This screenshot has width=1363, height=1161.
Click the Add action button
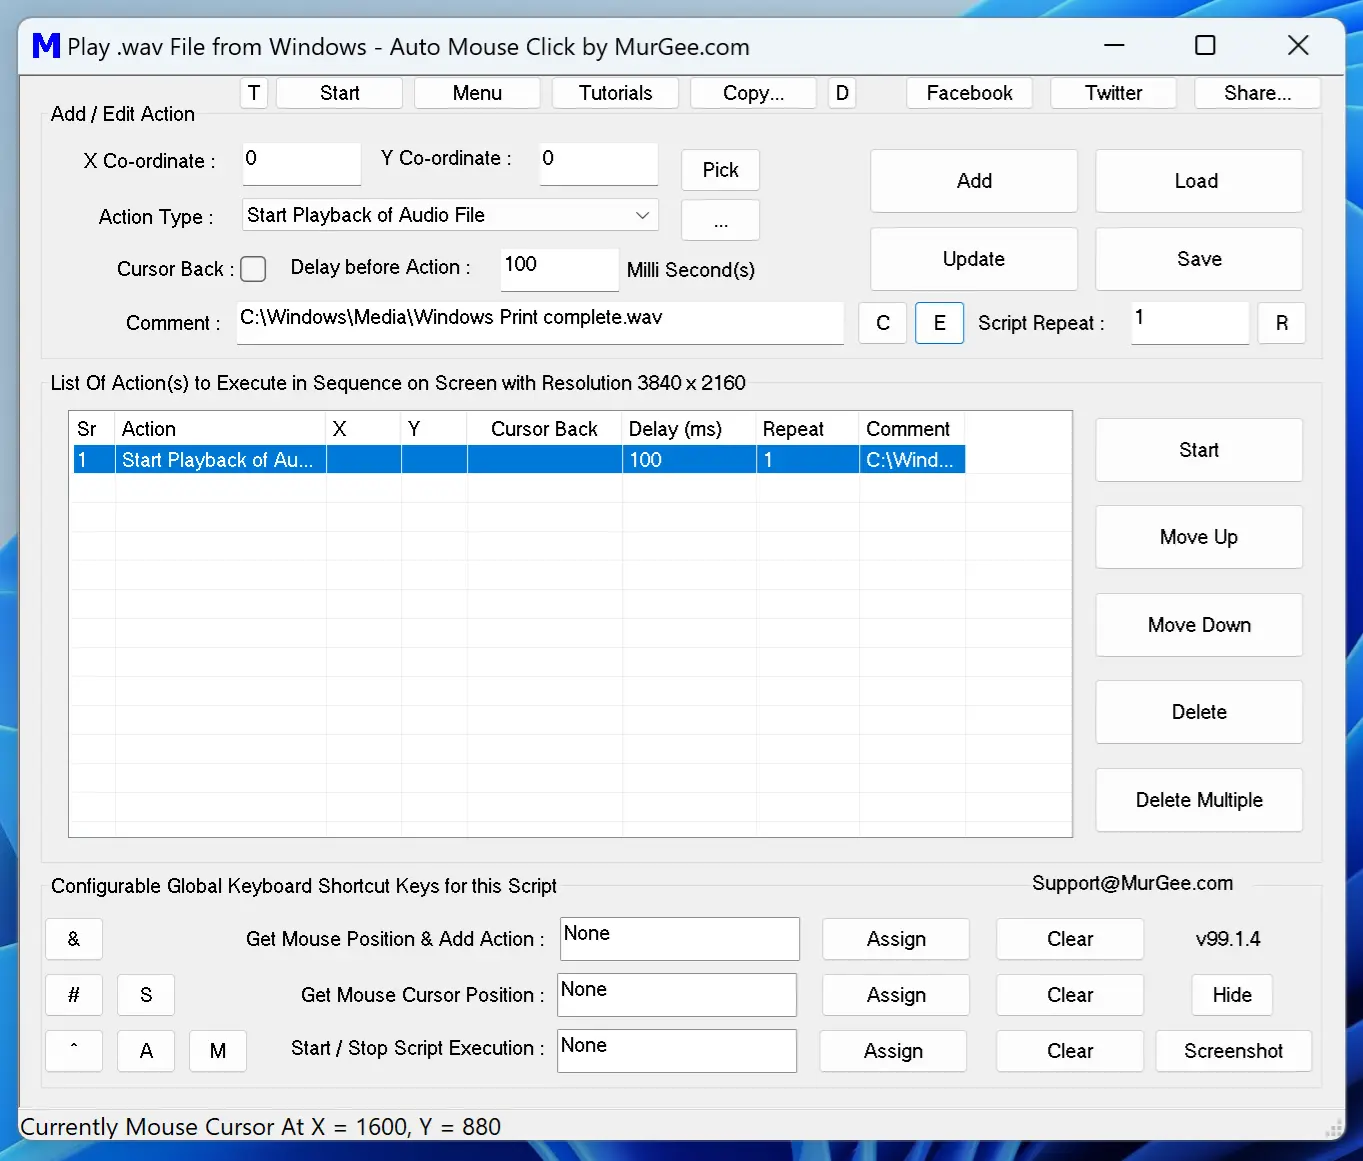click(x=974, y=181)
